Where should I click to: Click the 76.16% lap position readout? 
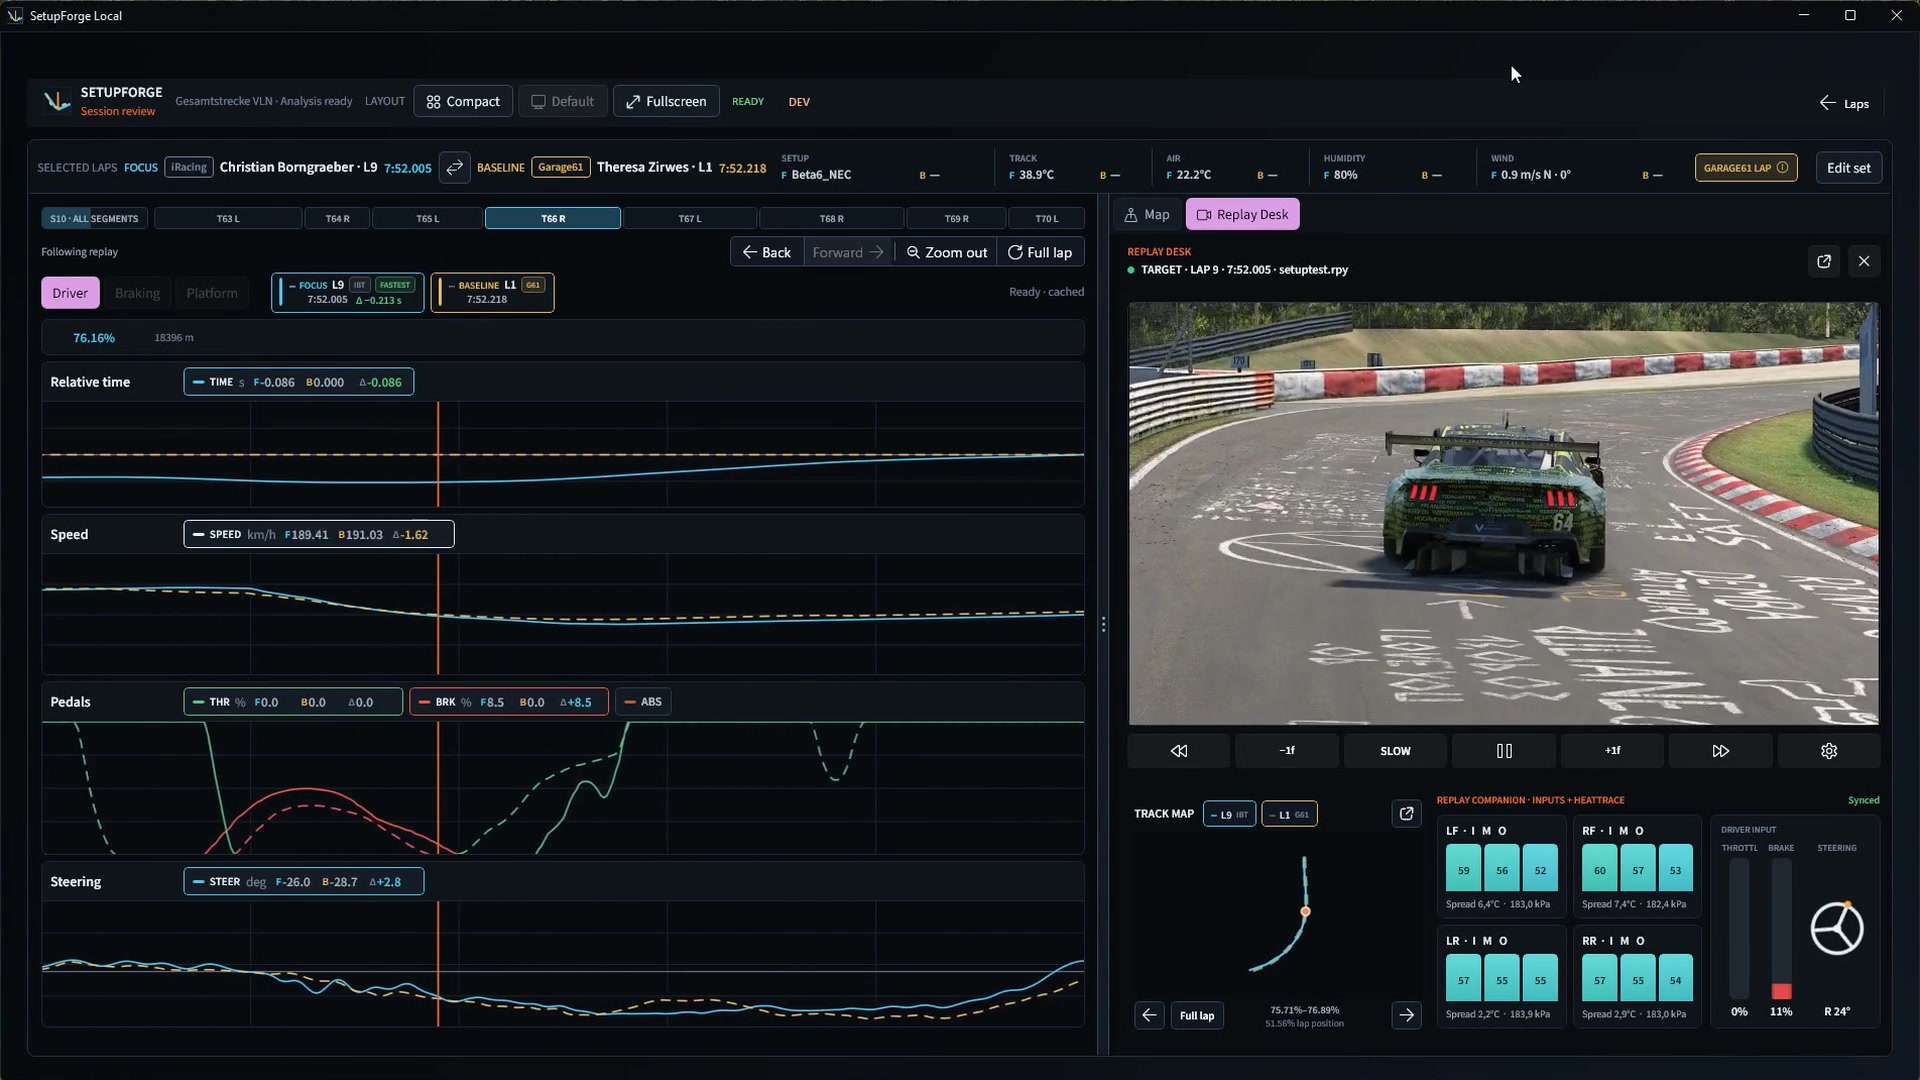(x=94, y=338)
